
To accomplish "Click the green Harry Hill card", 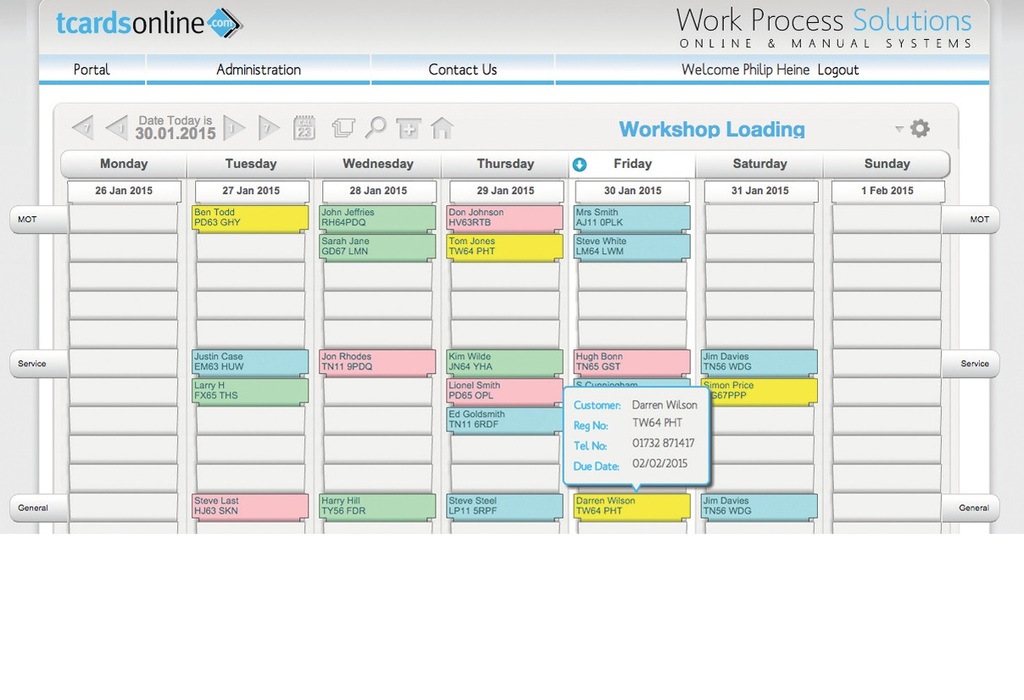I will [x=377, y=506].
